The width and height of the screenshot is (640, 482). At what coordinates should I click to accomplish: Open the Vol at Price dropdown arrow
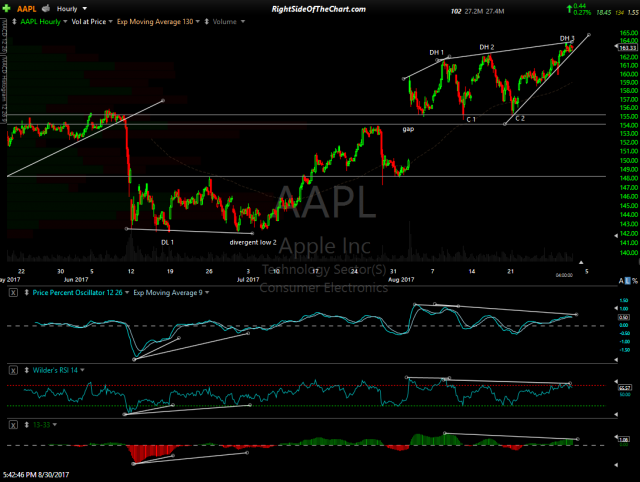[110, 21]
